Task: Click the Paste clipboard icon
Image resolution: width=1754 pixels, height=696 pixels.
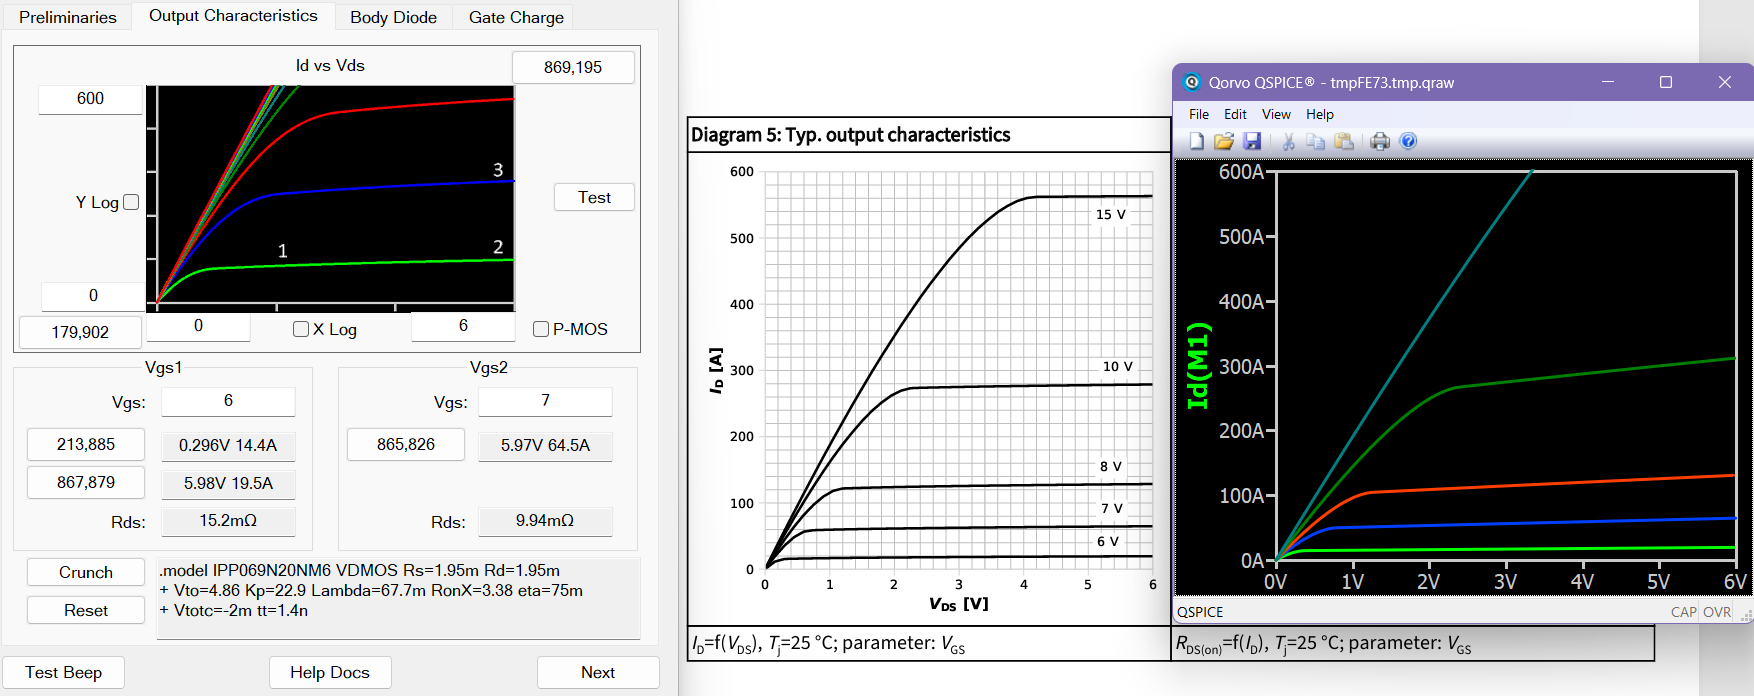Action: point(1344,142)
